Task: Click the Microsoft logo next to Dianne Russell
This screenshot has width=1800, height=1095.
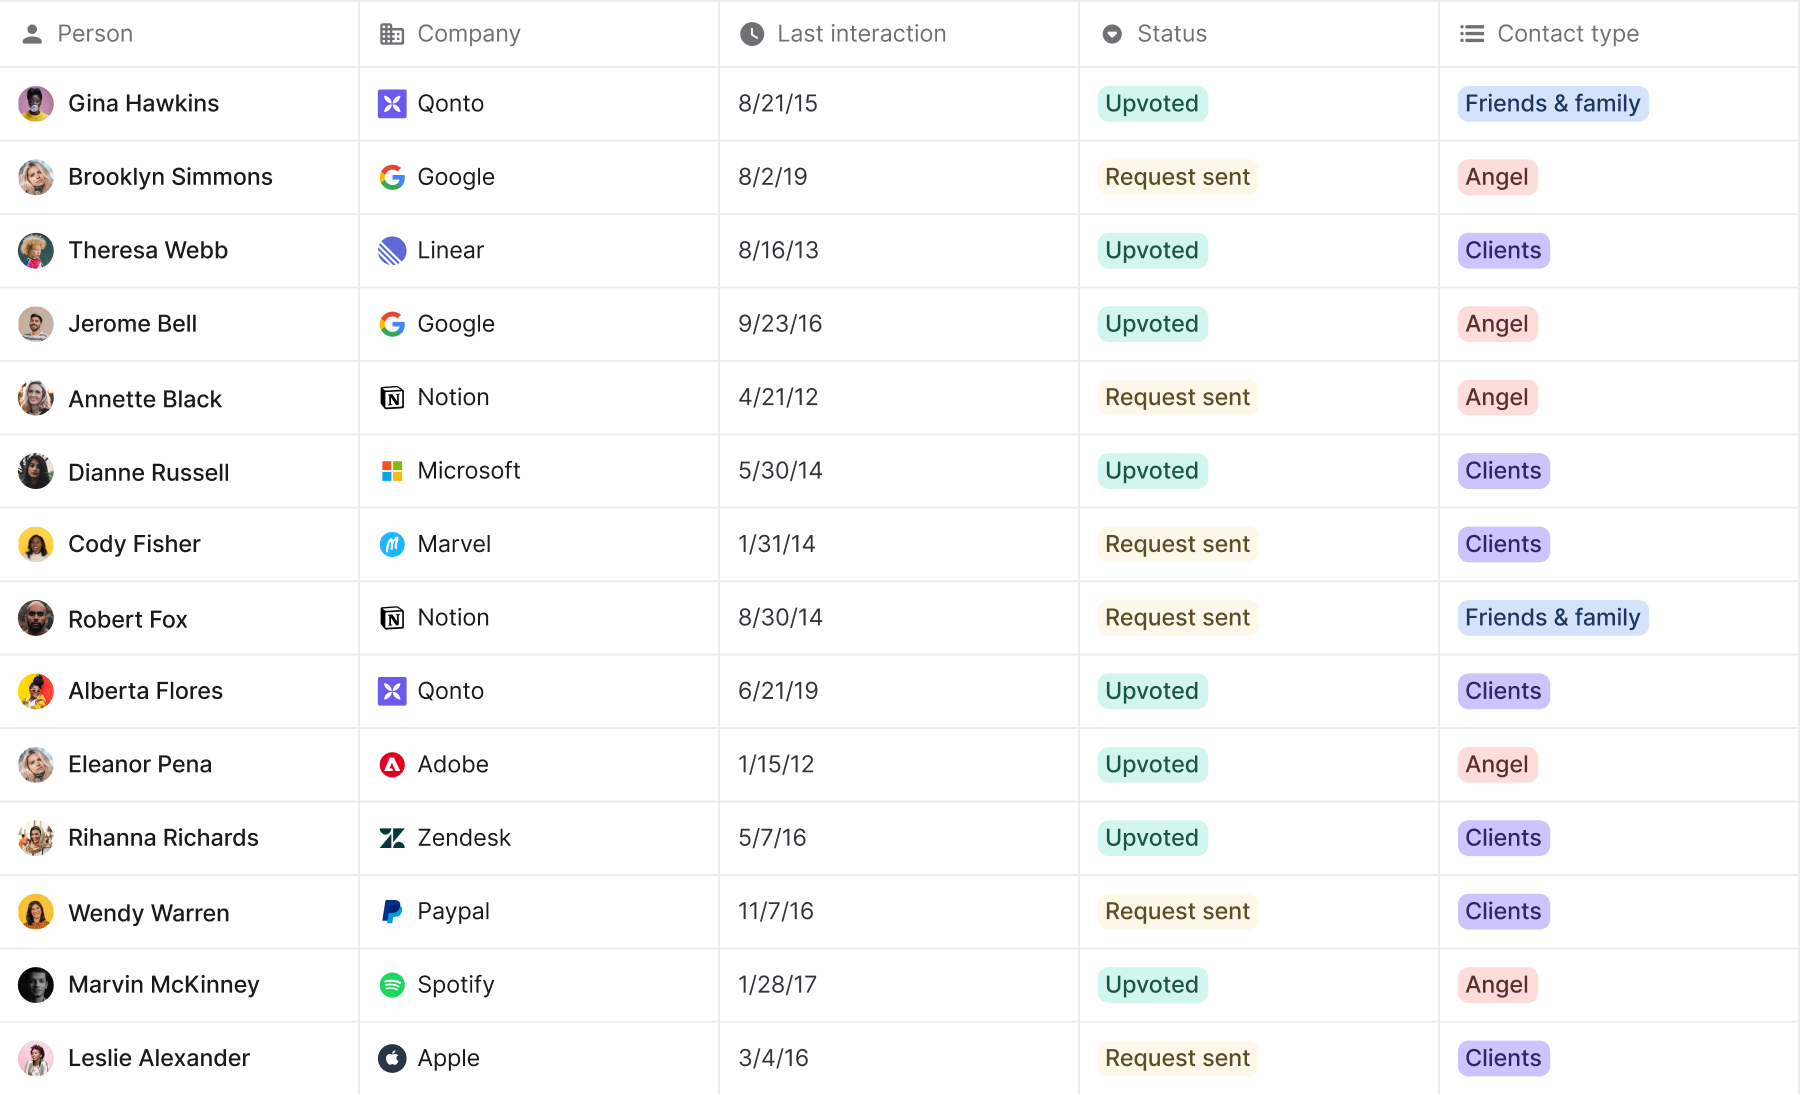Action: point(392,471)
